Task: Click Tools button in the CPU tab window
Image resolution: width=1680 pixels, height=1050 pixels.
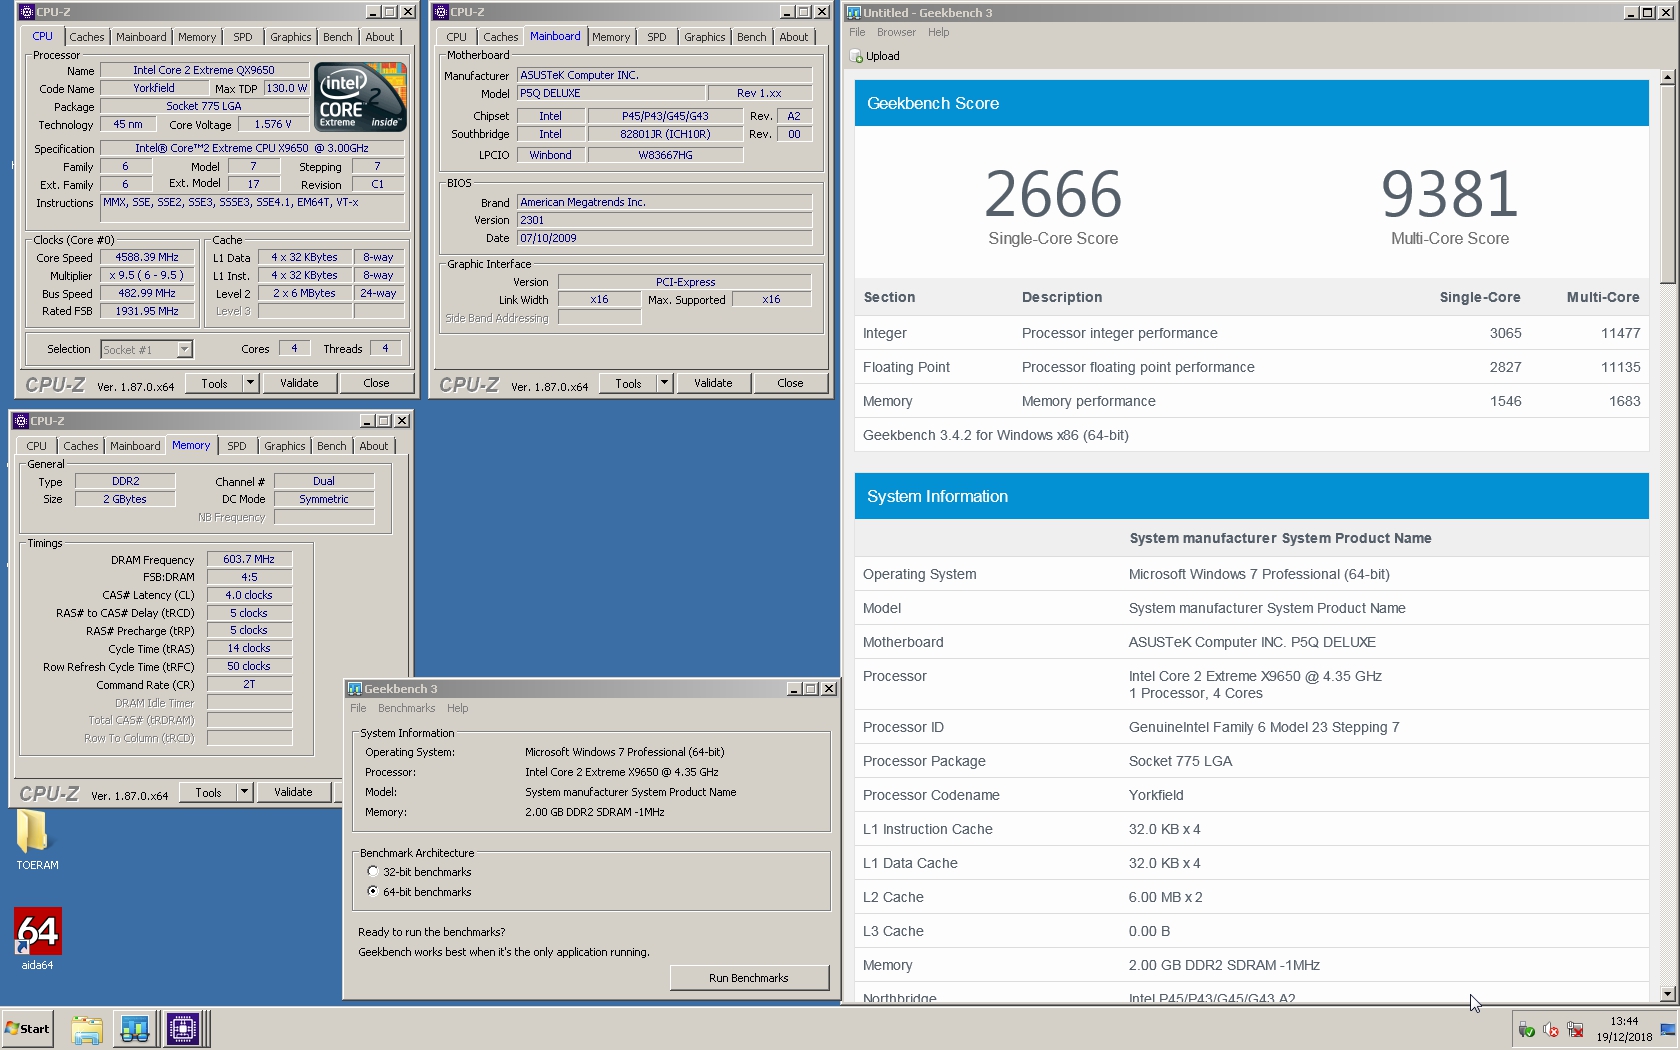Action: (214, 383)
